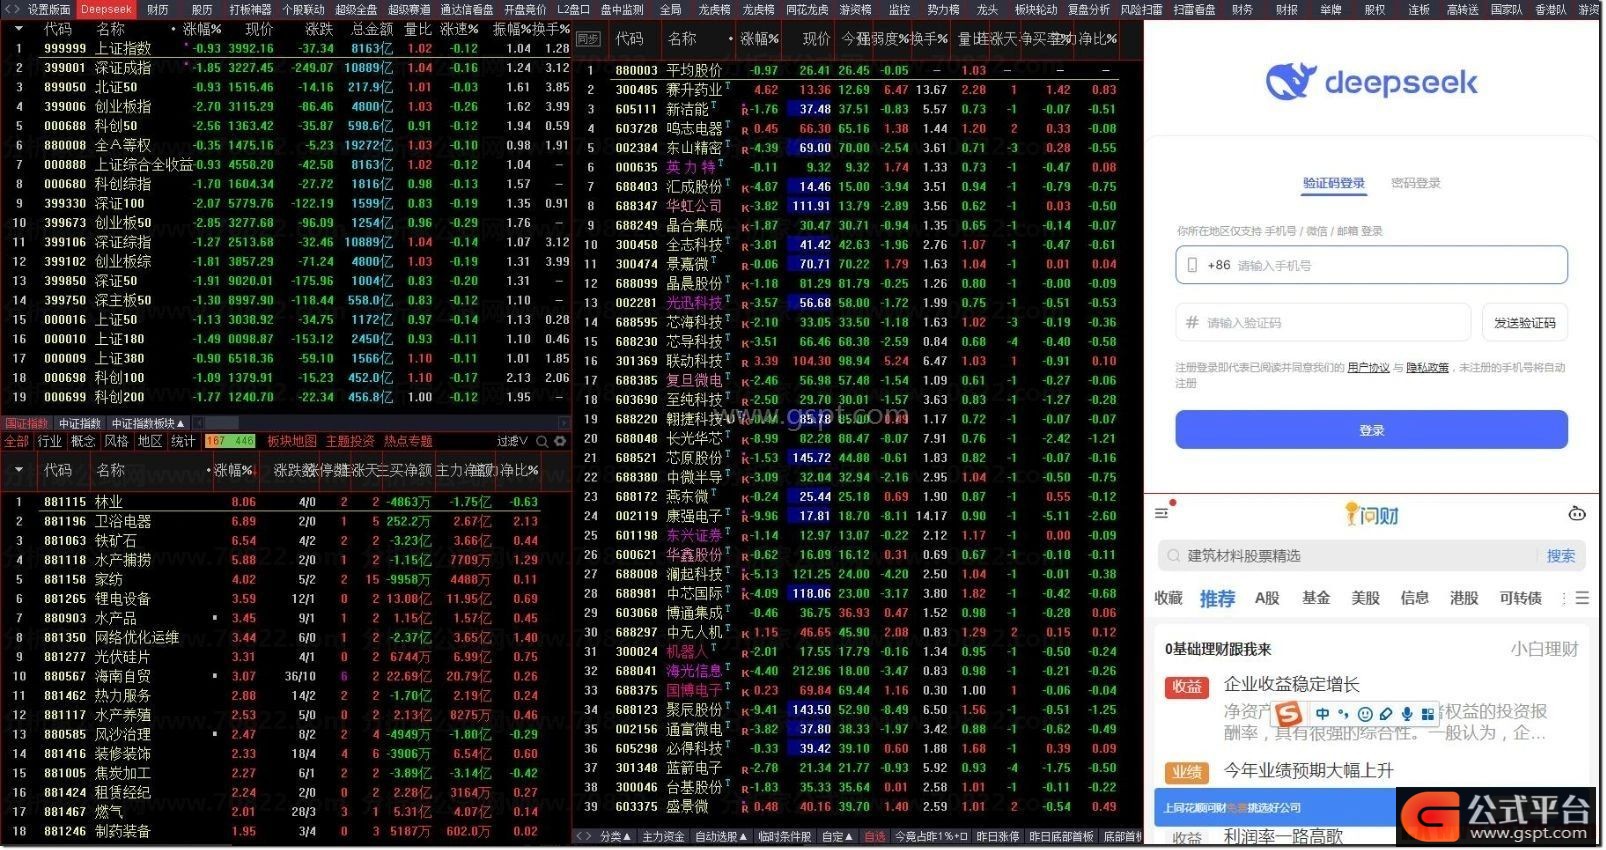Open iWencai category list menu icon
Screen dimensions: 1606x850
click(x=1582, y=598)
